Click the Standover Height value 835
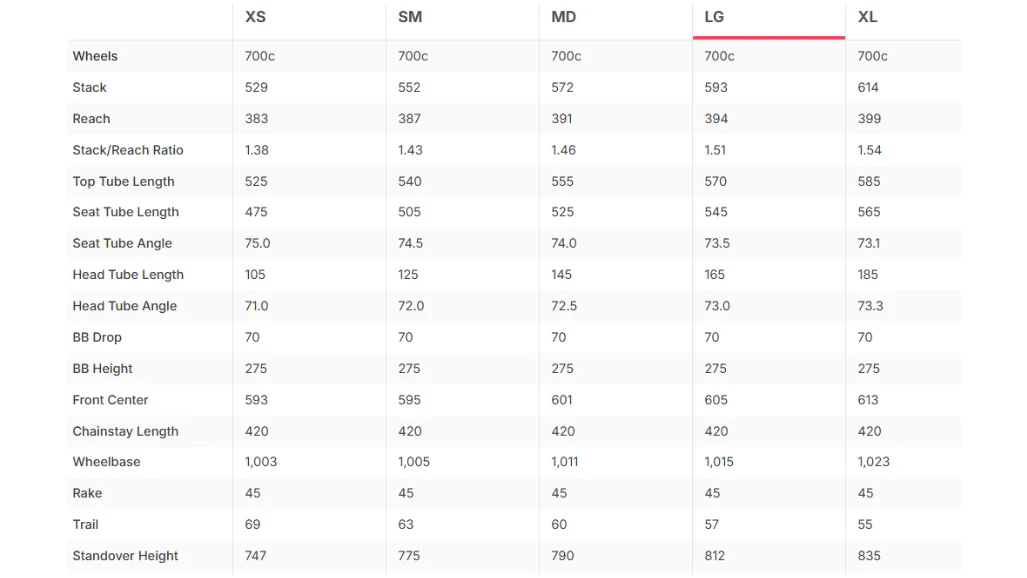The width and height of the screenshot is (1027, 578). (x=868, y=556)
